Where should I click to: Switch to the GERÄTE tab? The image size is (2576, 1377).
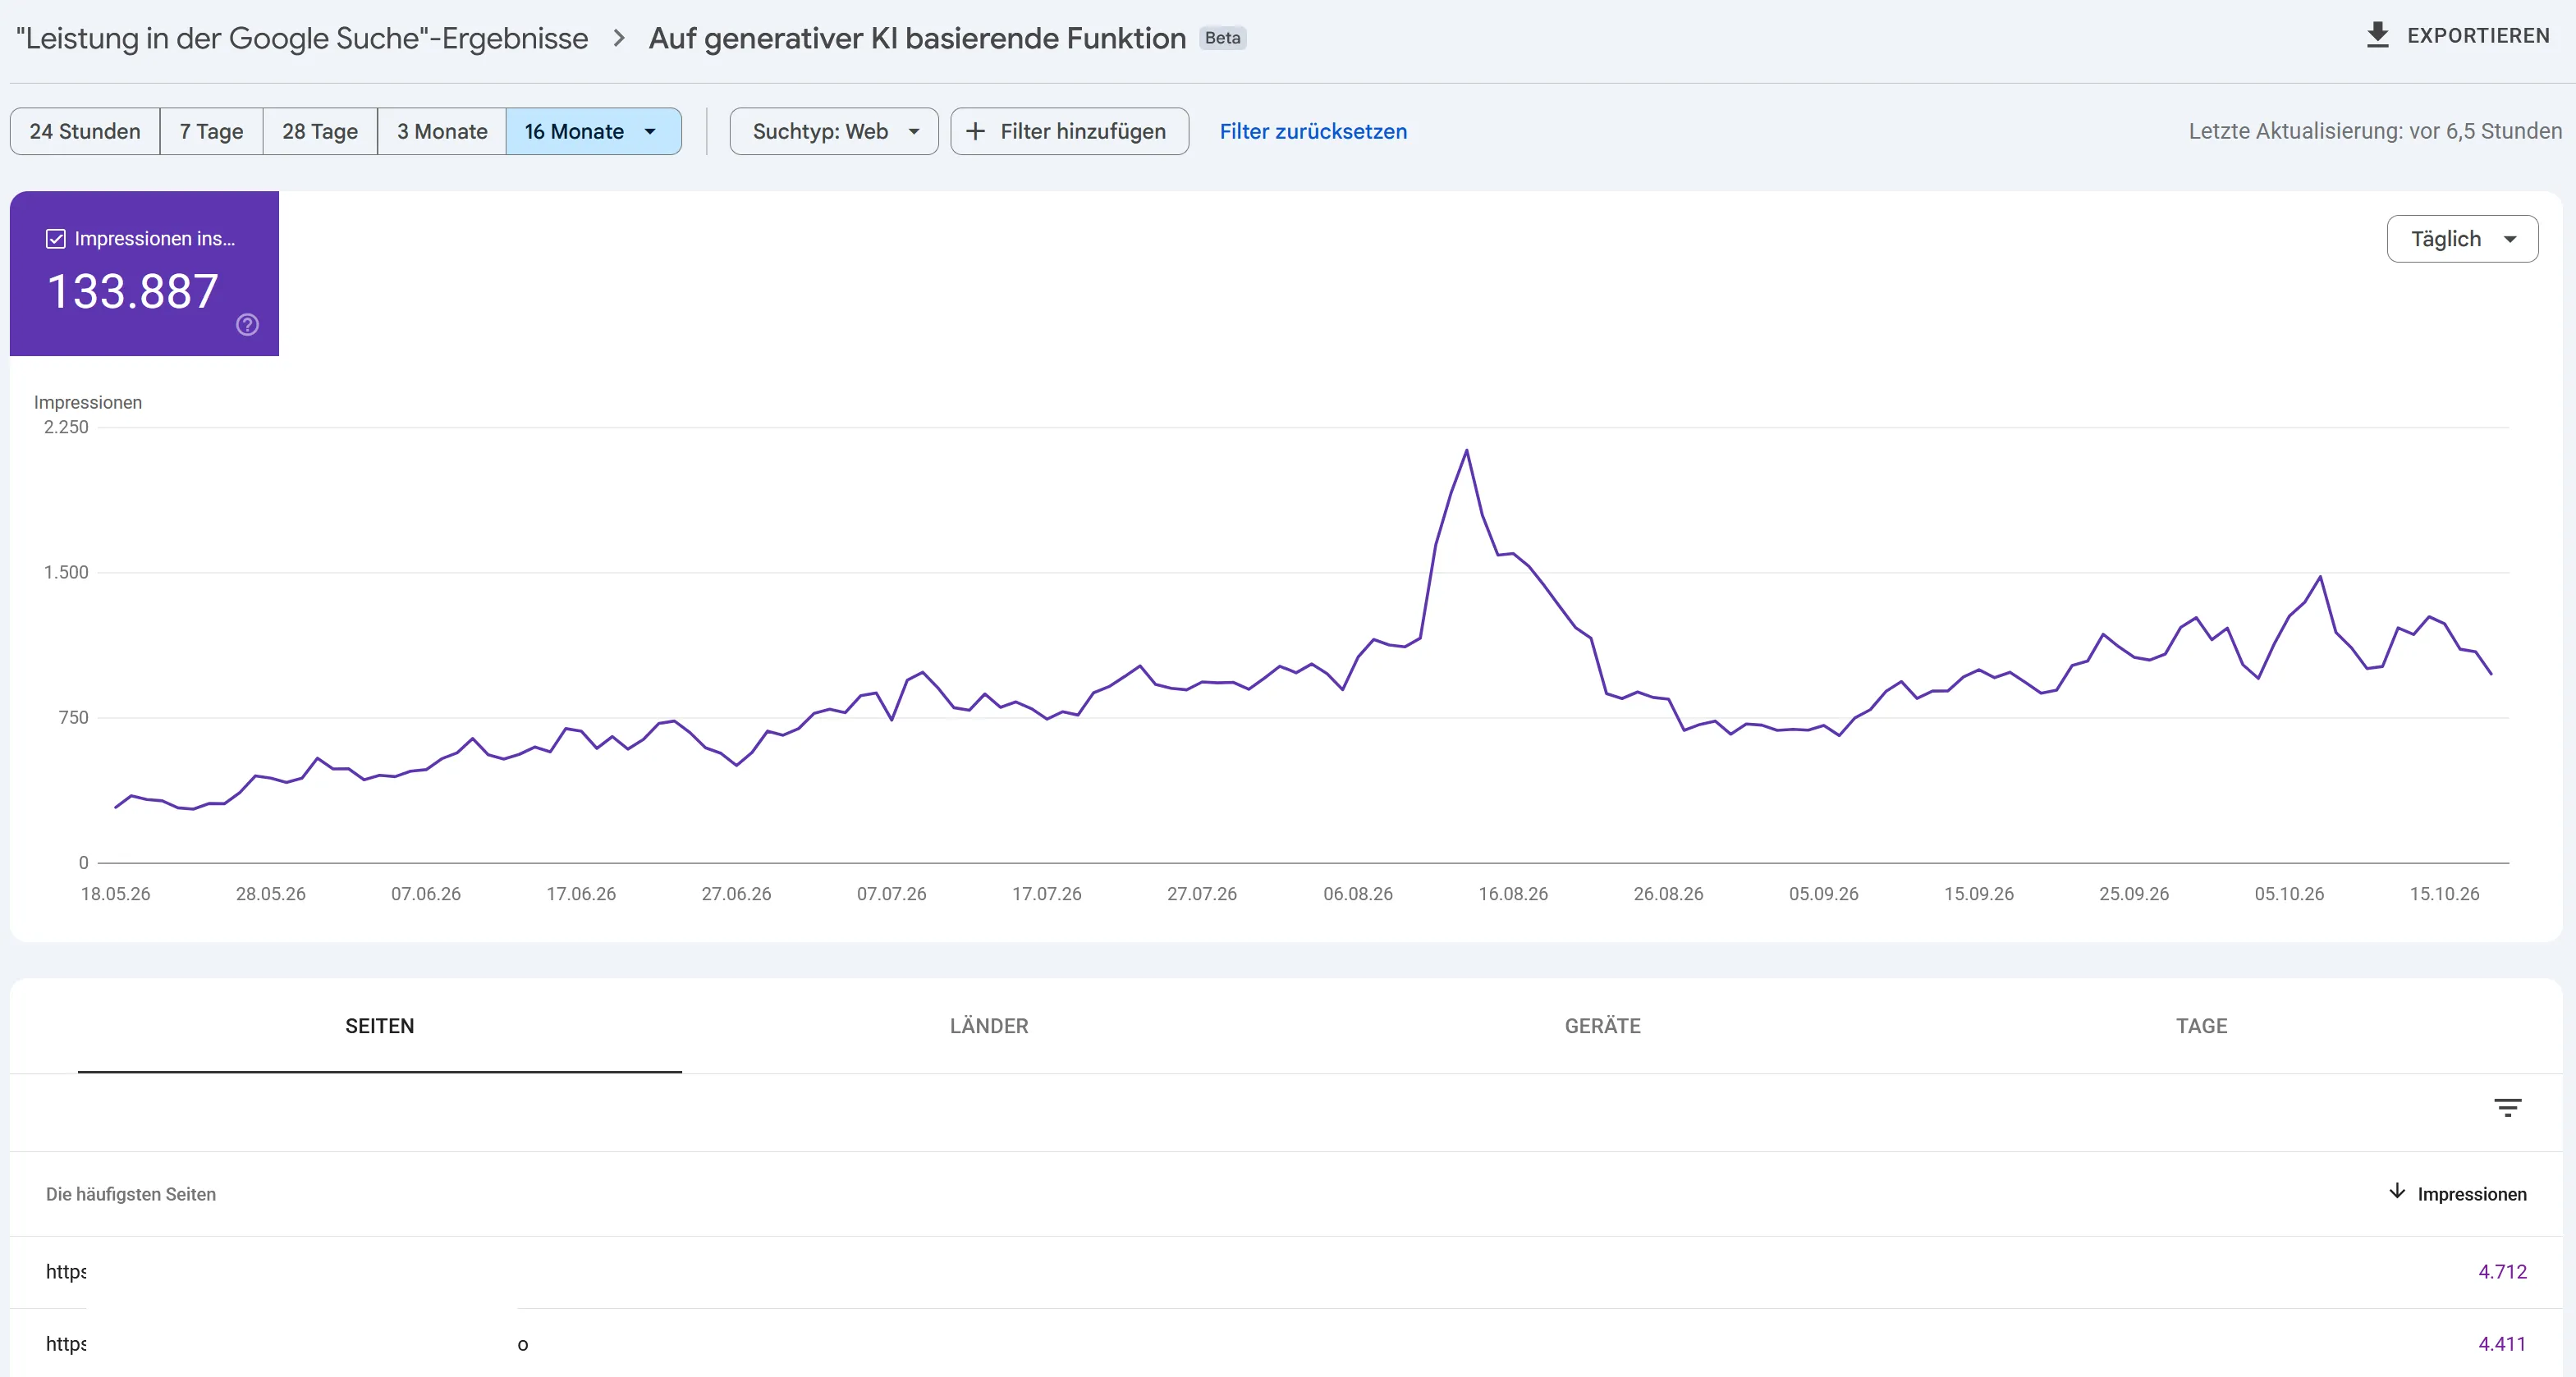click(1602, 1026)
